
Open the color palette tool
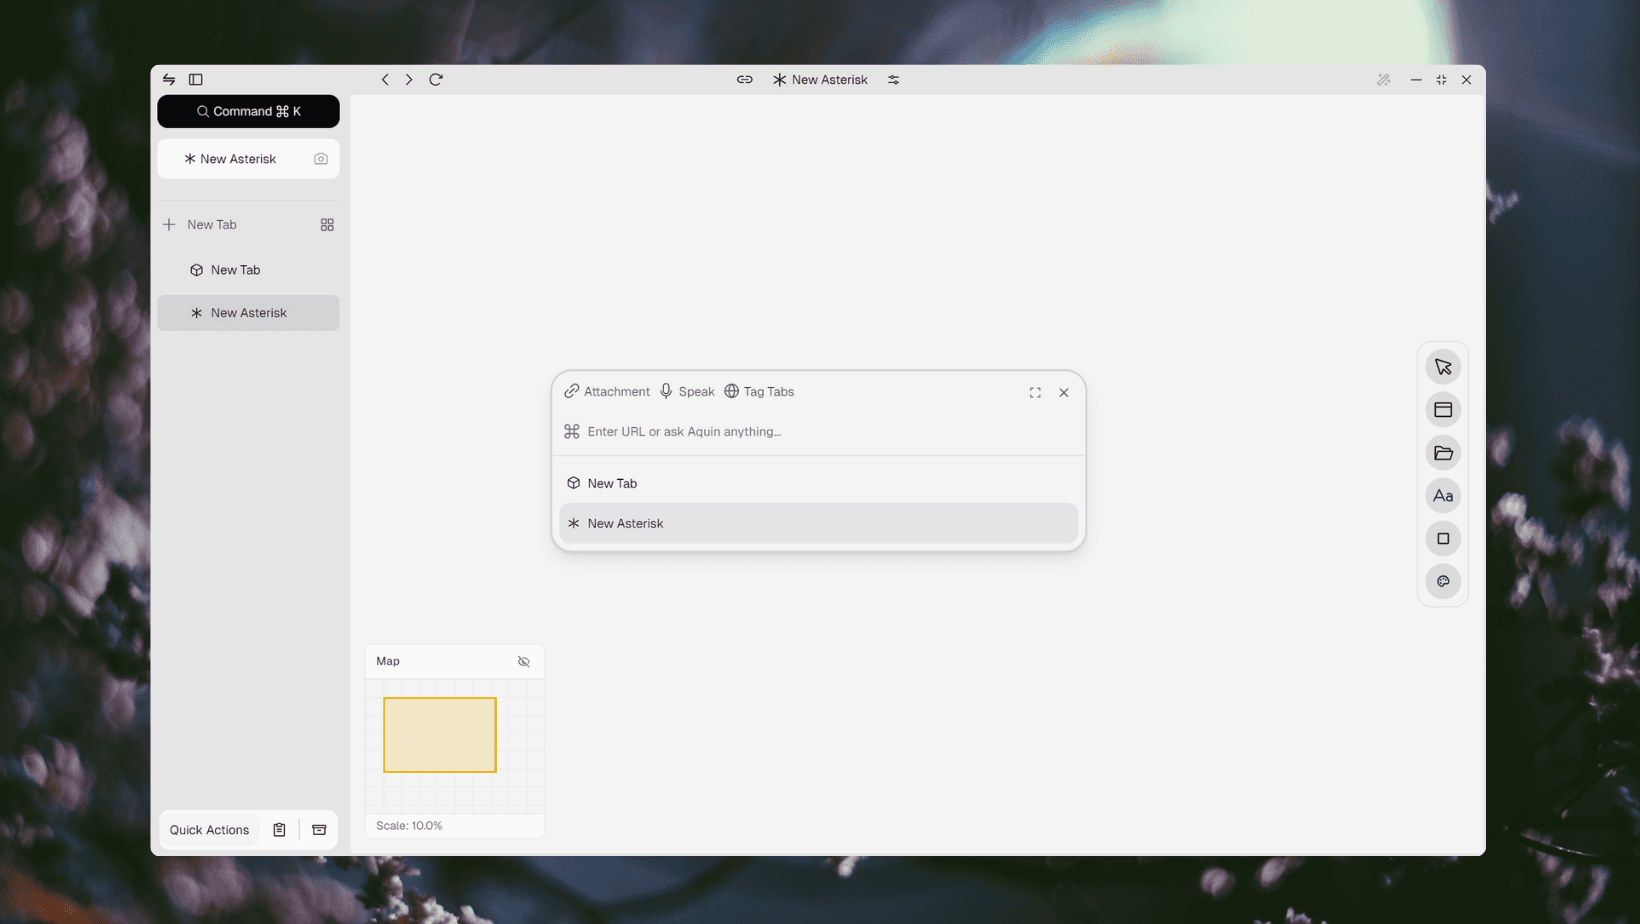point(1443,582)
